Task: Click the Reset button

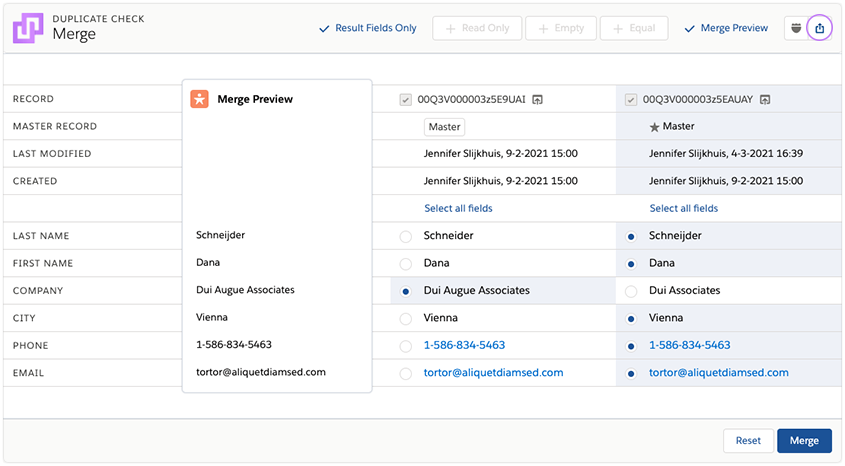Action: (x=748, y=441)
